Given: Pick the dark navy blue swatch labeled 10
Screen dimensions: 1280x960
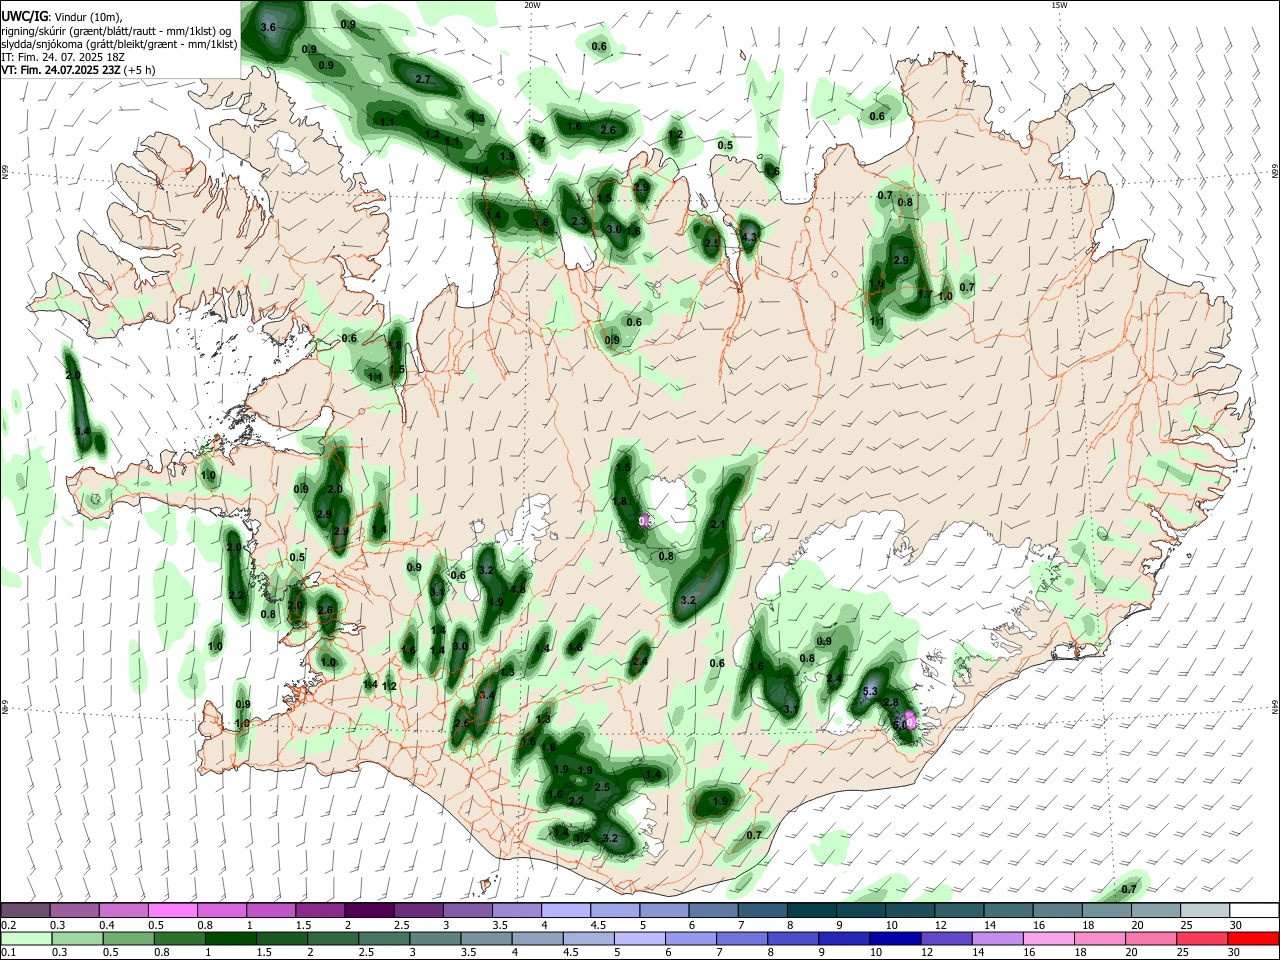Looking at the screenshot, I should click(x=894, y=939).
